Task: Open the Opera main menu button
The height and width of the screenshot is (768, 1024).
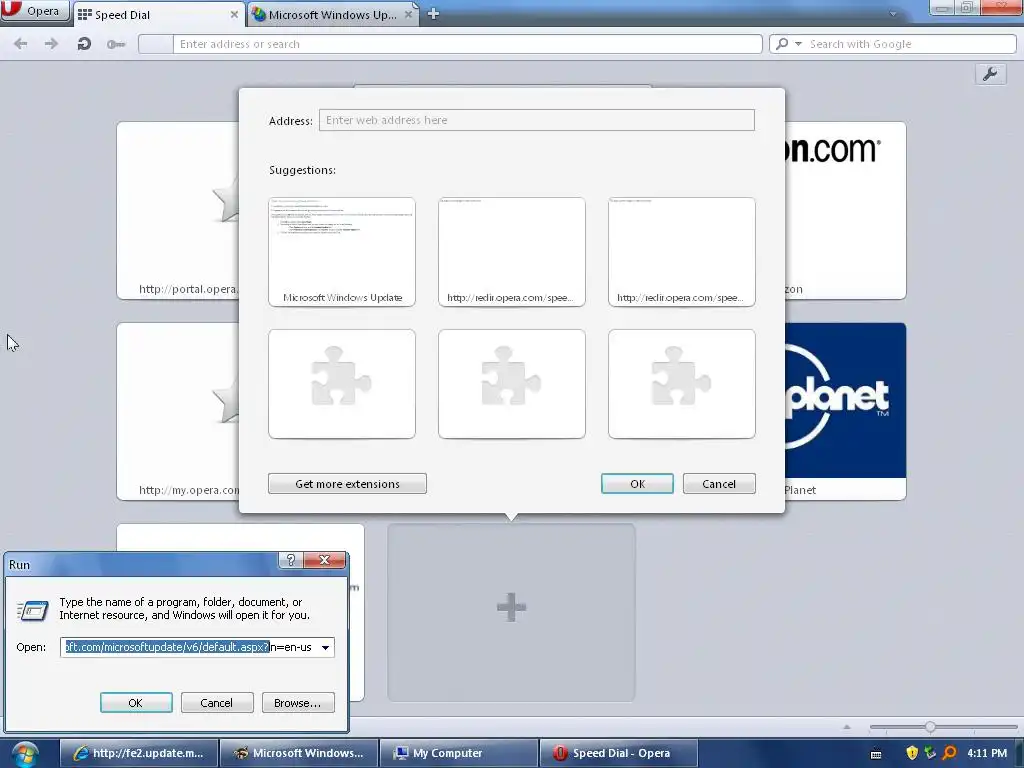Action: click(34, 11)
